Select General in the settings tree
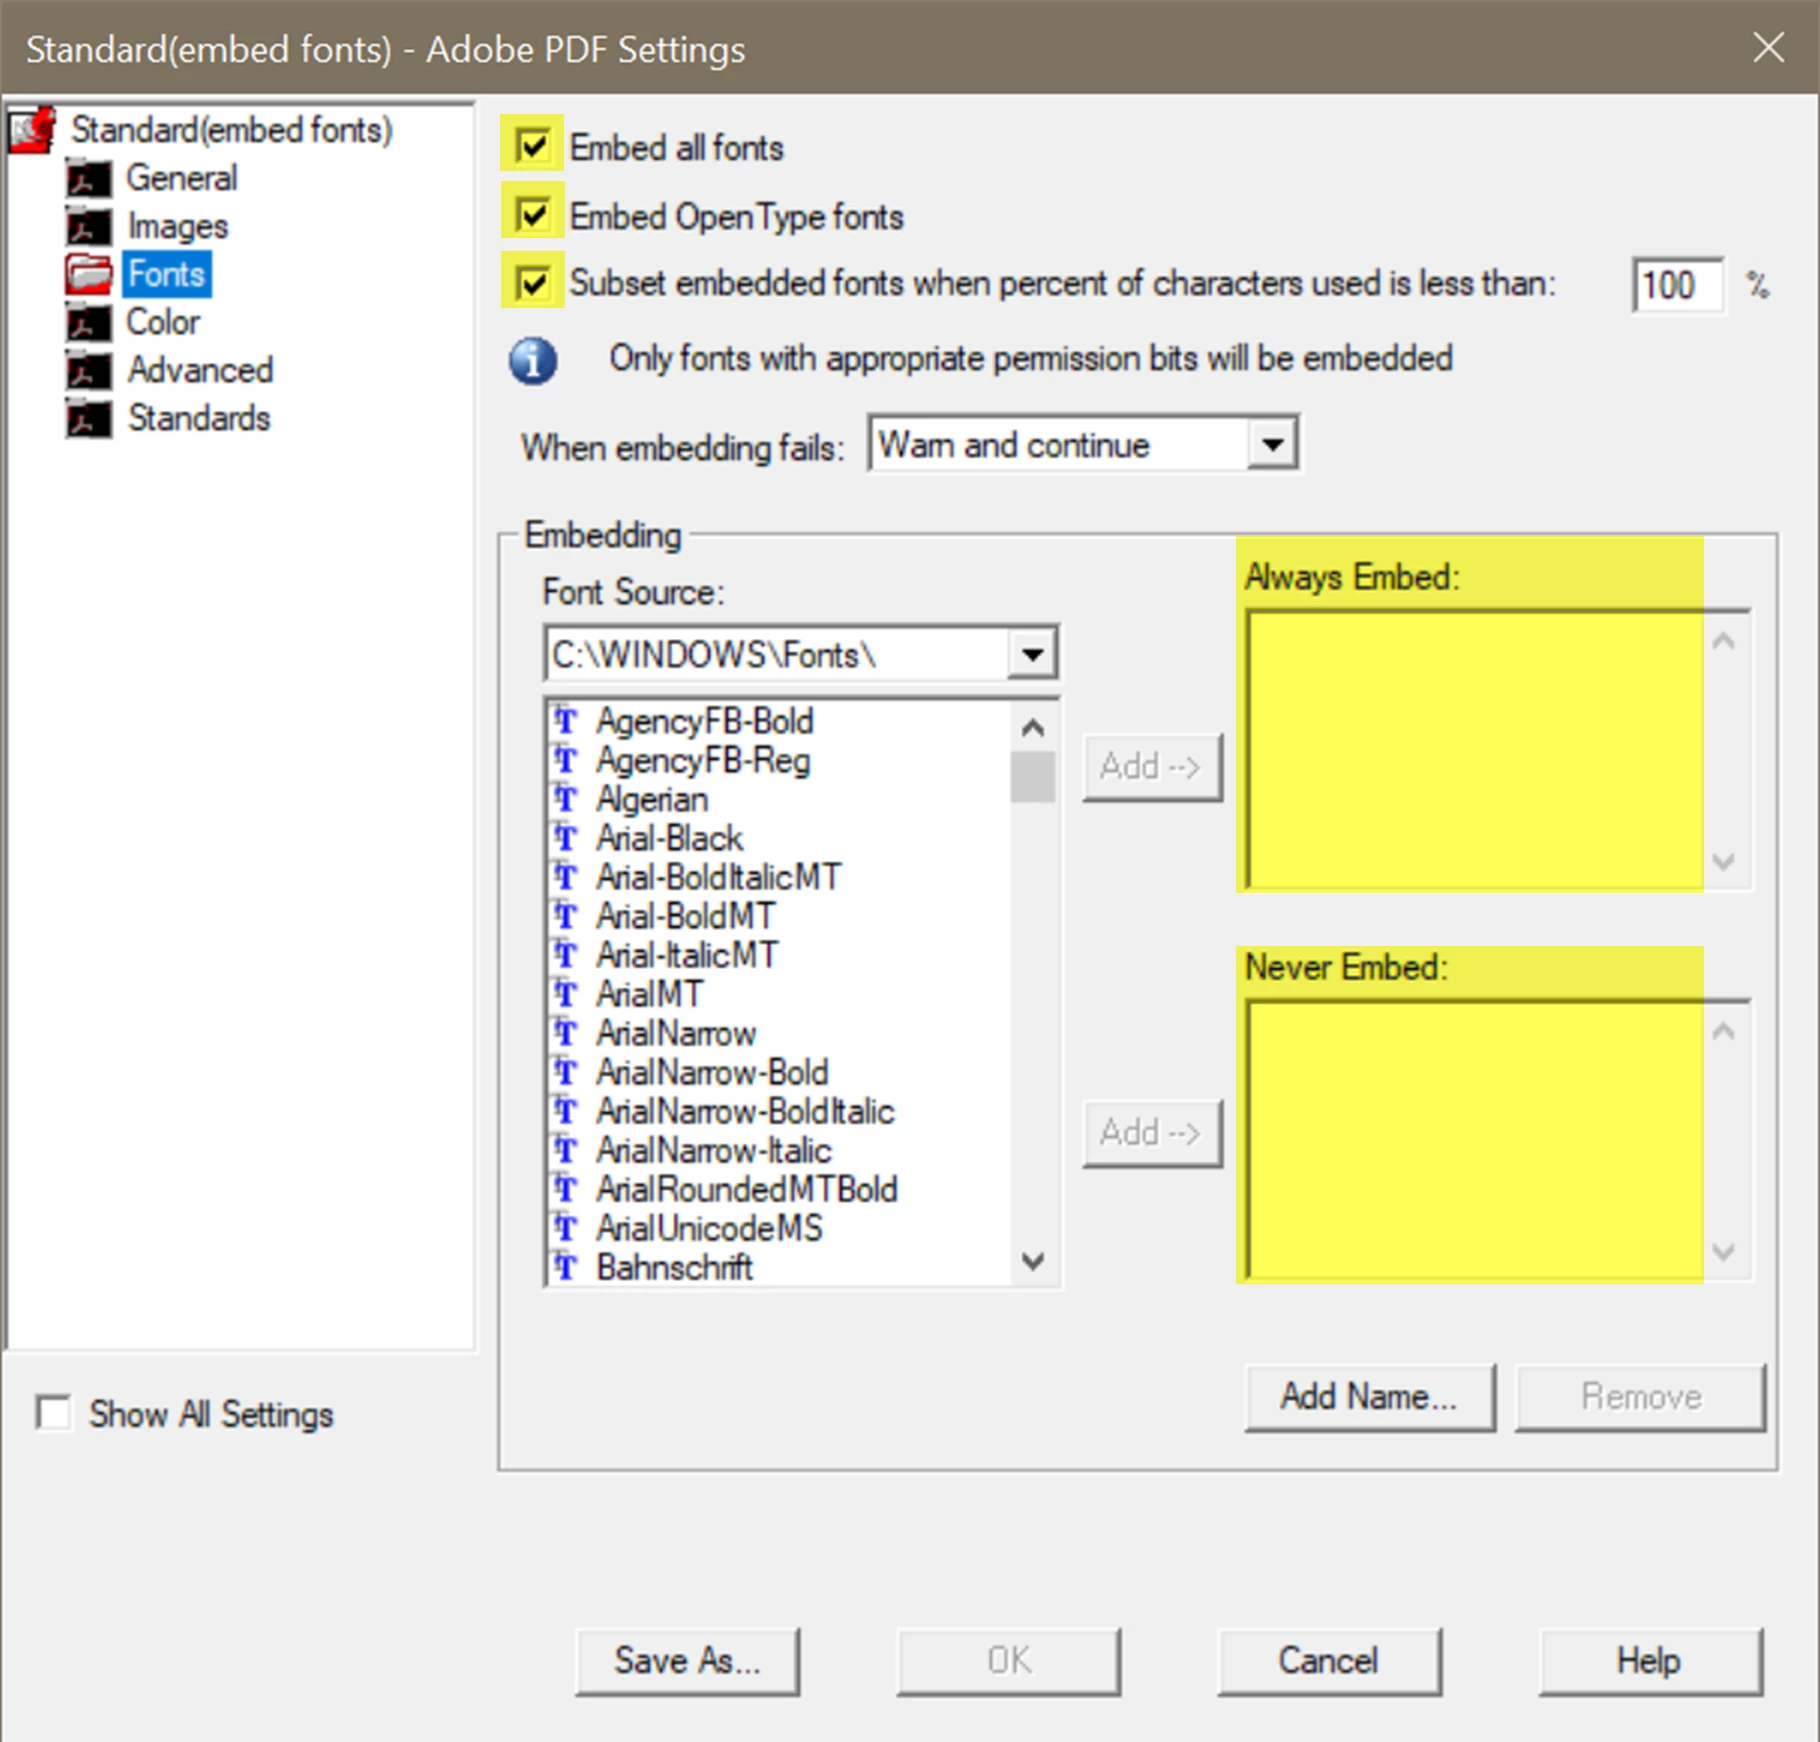1820x1742 pixels. [x=181, y=179]
